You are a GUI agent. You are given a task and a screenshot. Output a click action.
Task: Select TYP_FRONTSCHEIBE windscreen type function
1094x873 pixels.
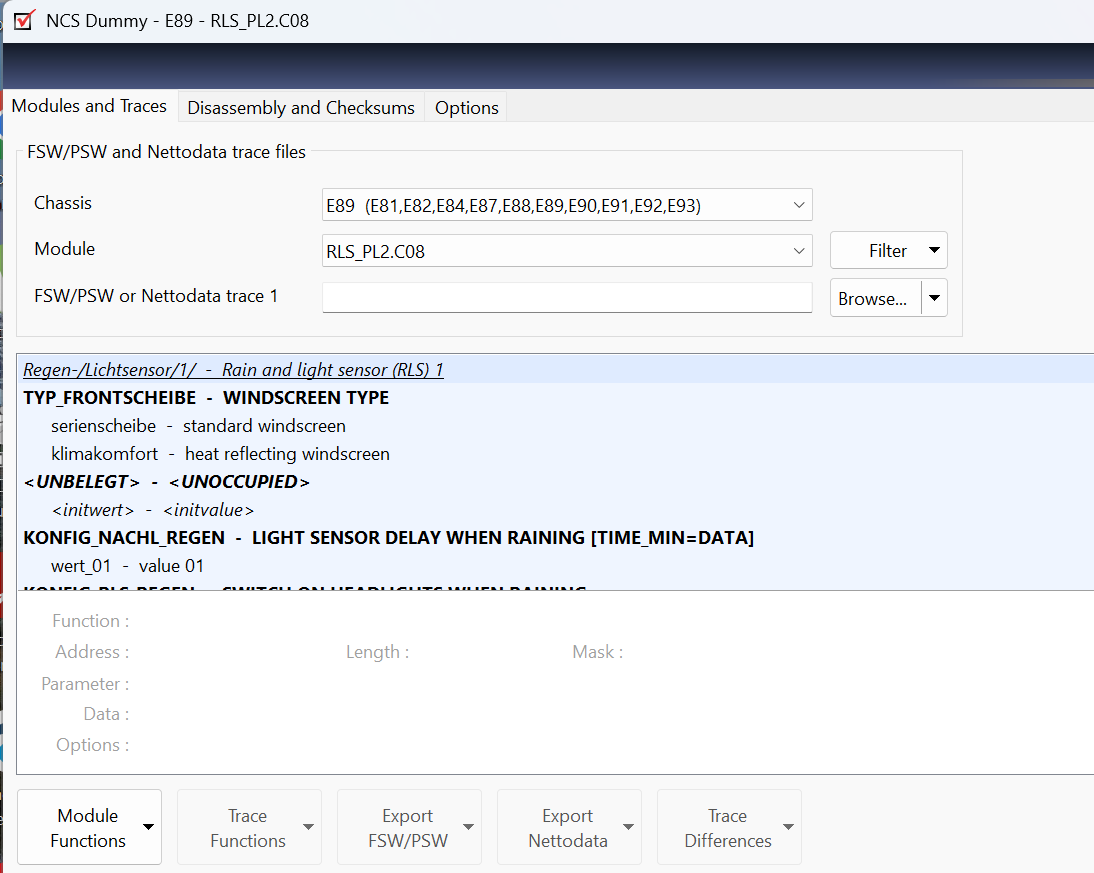pos(206,398)
